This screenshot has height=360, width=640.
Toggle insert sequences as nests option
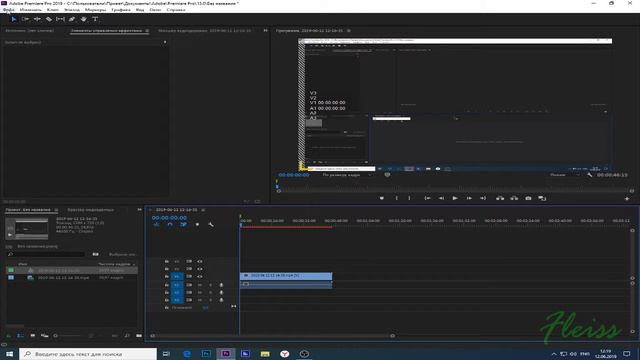coord(156,224)
